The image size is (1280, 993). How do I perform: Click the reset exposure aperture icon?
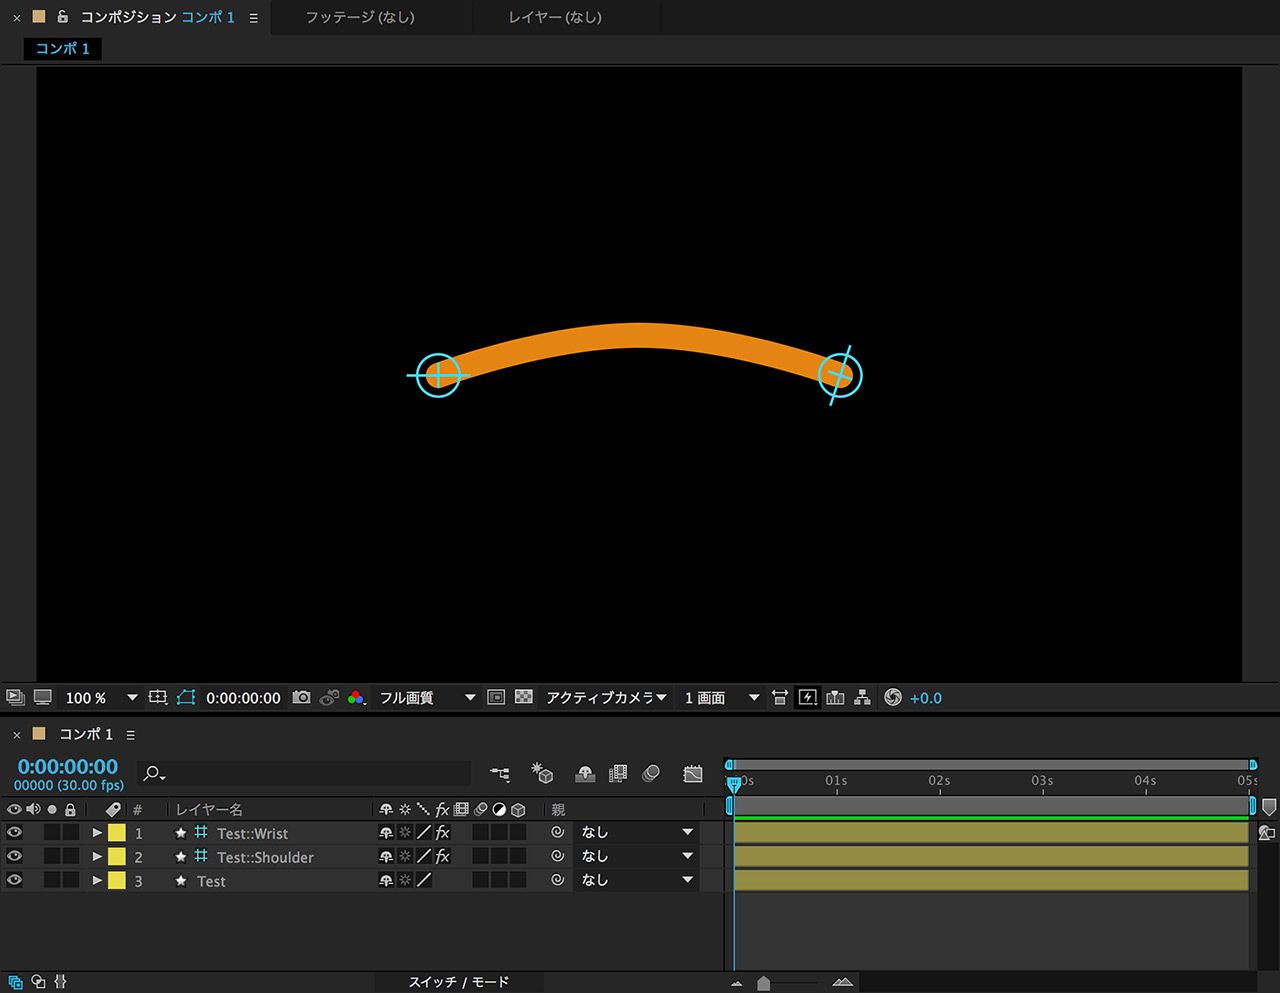pyautogui.click(x=893, y=698)
